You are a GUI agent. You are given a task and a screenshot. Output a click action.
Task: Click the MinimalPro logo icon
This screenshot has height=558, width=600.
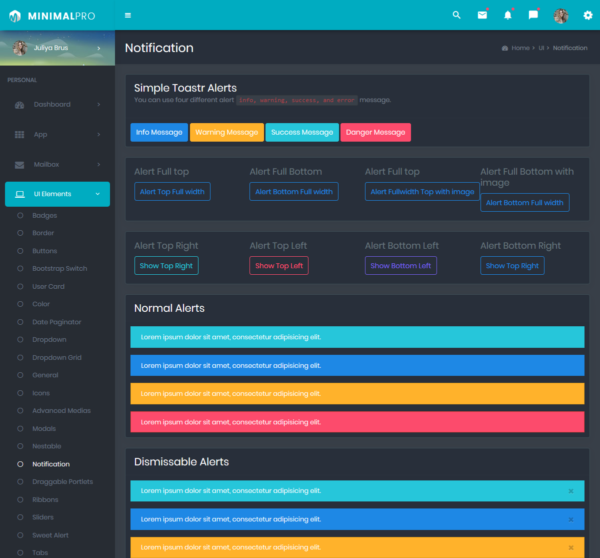click(x=15, y=16)
